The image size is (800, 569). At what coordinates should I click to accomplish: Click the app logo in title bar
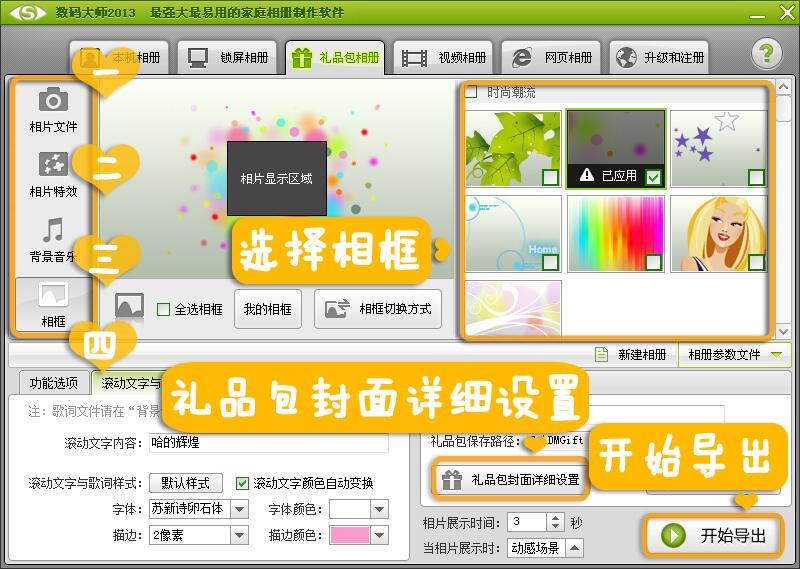[28, 12]
